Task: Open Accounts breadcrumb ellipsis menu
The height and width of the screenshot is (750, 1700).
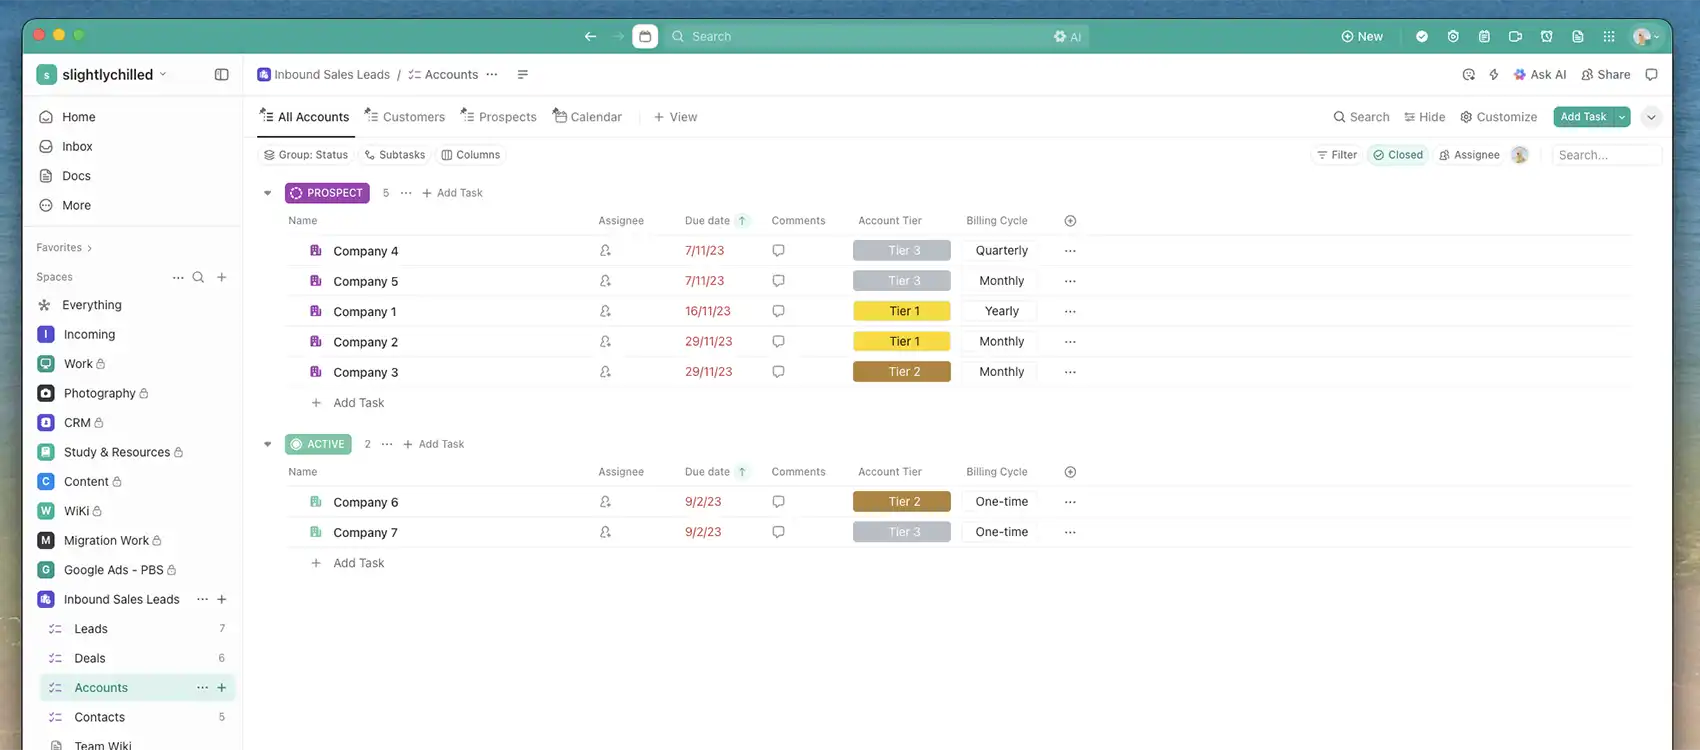Action: [x=492, y=75]
